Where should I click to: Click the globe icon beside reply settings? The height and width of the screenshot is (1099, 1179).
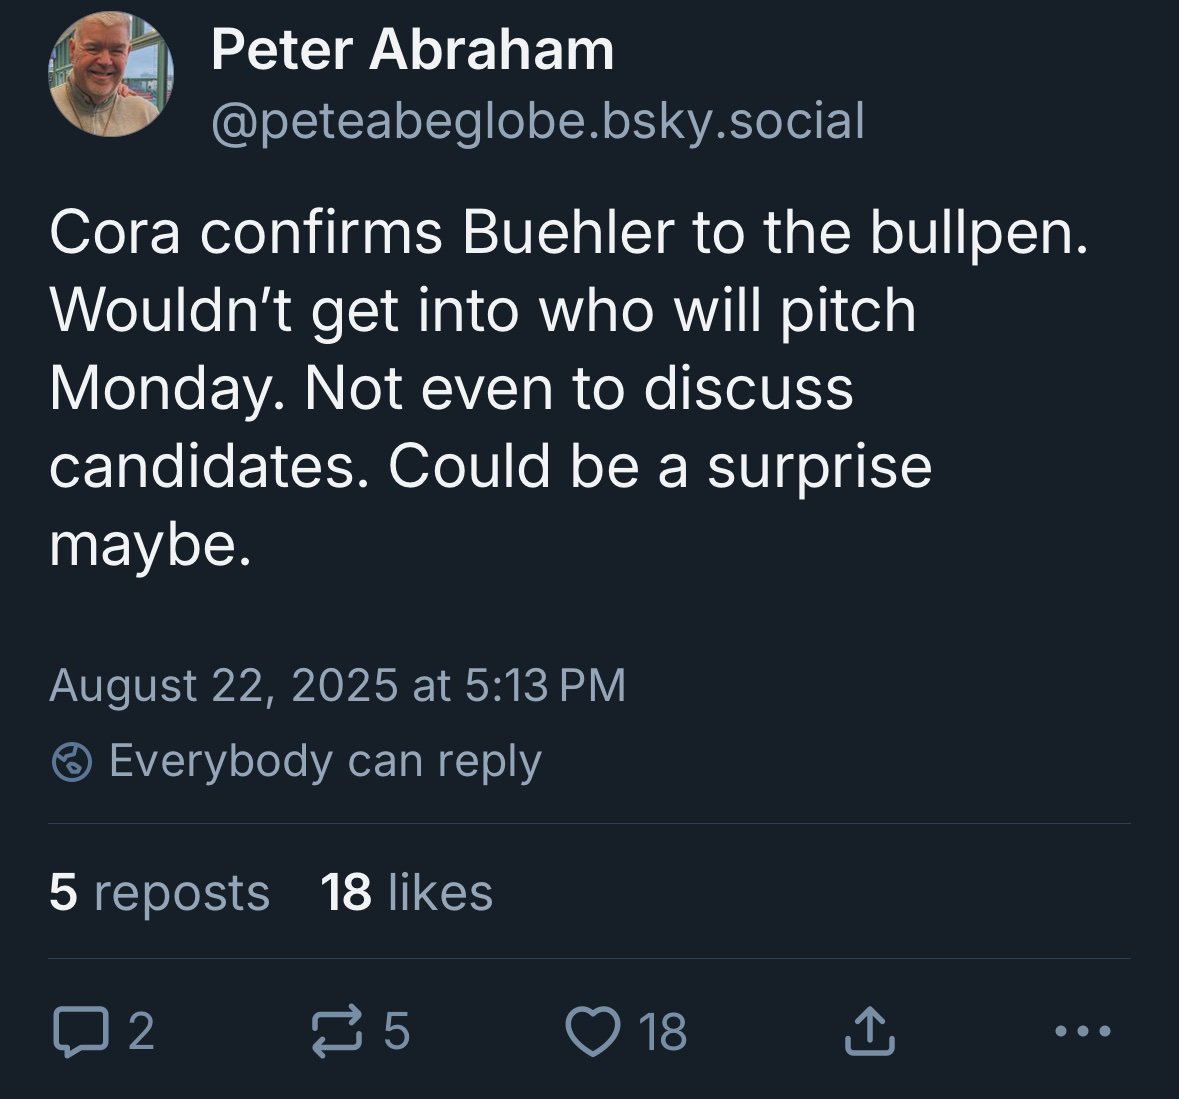[72, 762]
